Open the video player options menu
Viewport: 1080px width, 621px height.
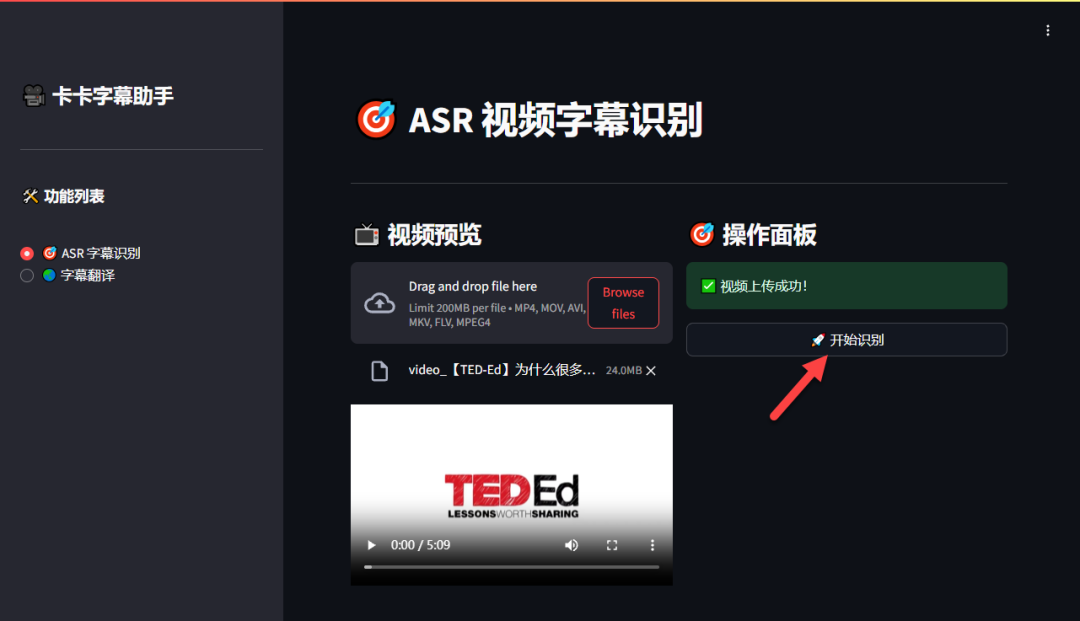(x=652, y=545)
